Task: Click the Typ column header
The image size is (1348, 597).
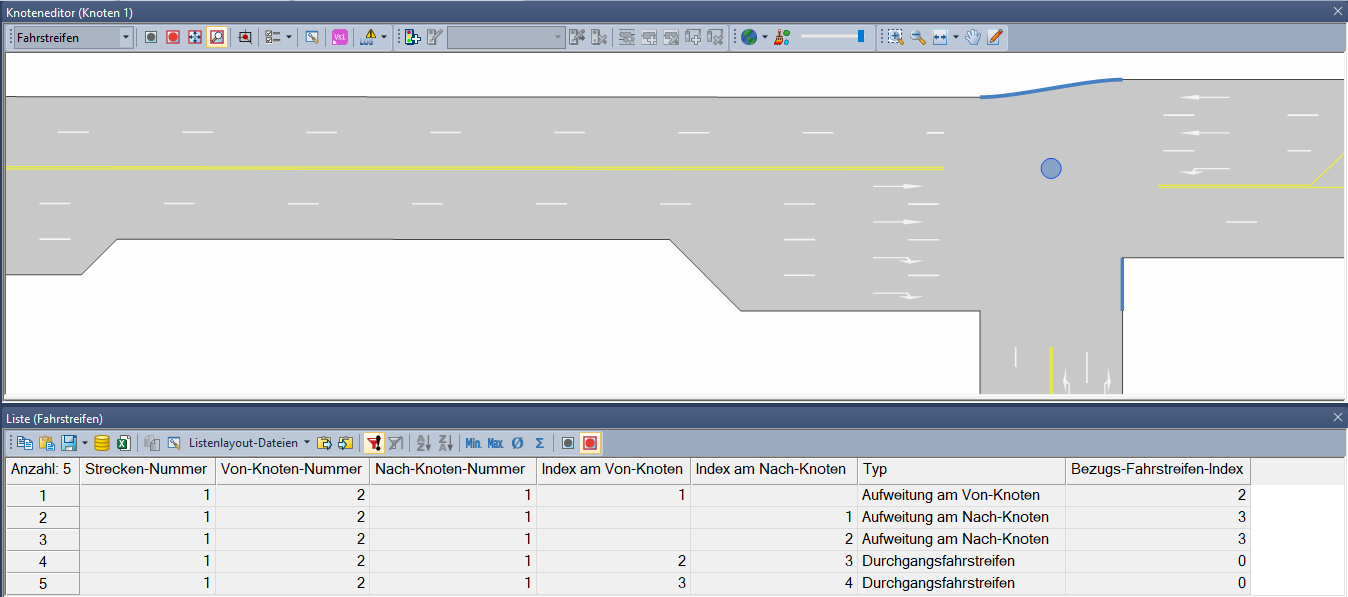Action: (960, 469)
